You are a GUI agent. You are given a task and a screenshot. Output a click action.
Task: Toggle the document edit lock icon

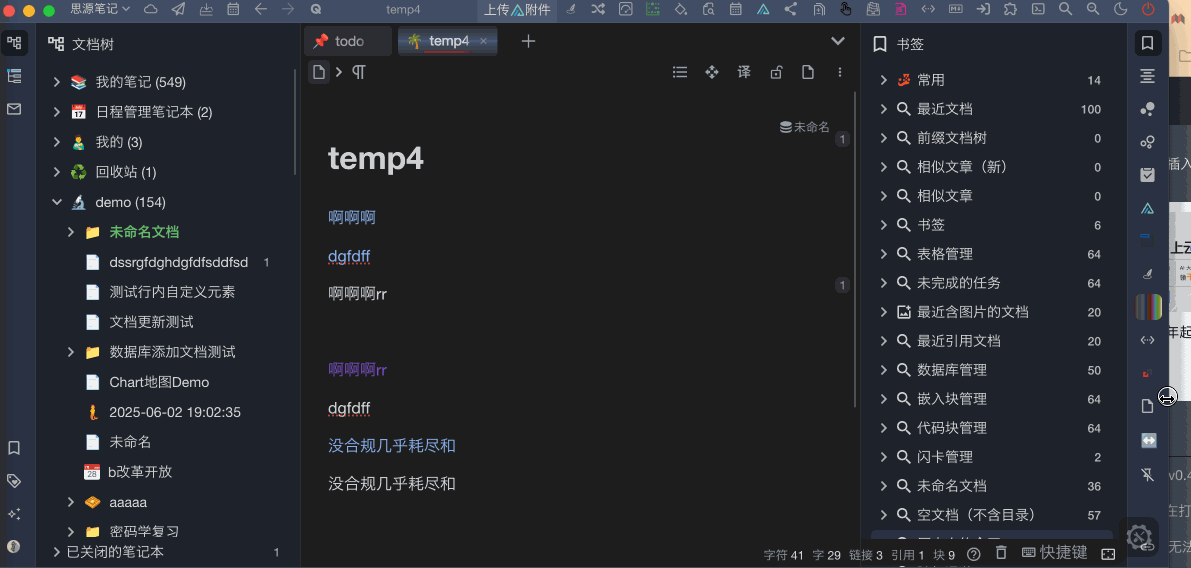pos(776,72)
